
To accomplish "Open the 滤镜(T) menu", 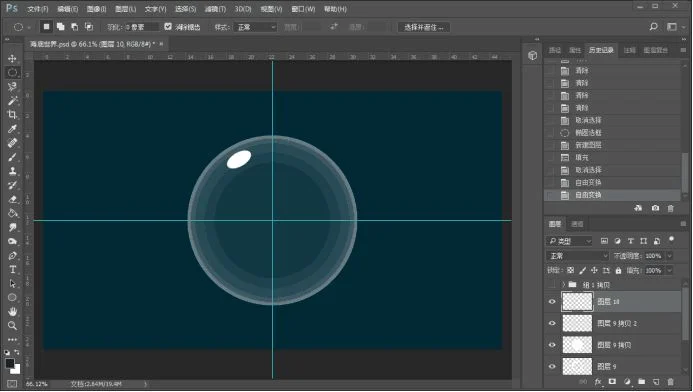I will 215,9.
